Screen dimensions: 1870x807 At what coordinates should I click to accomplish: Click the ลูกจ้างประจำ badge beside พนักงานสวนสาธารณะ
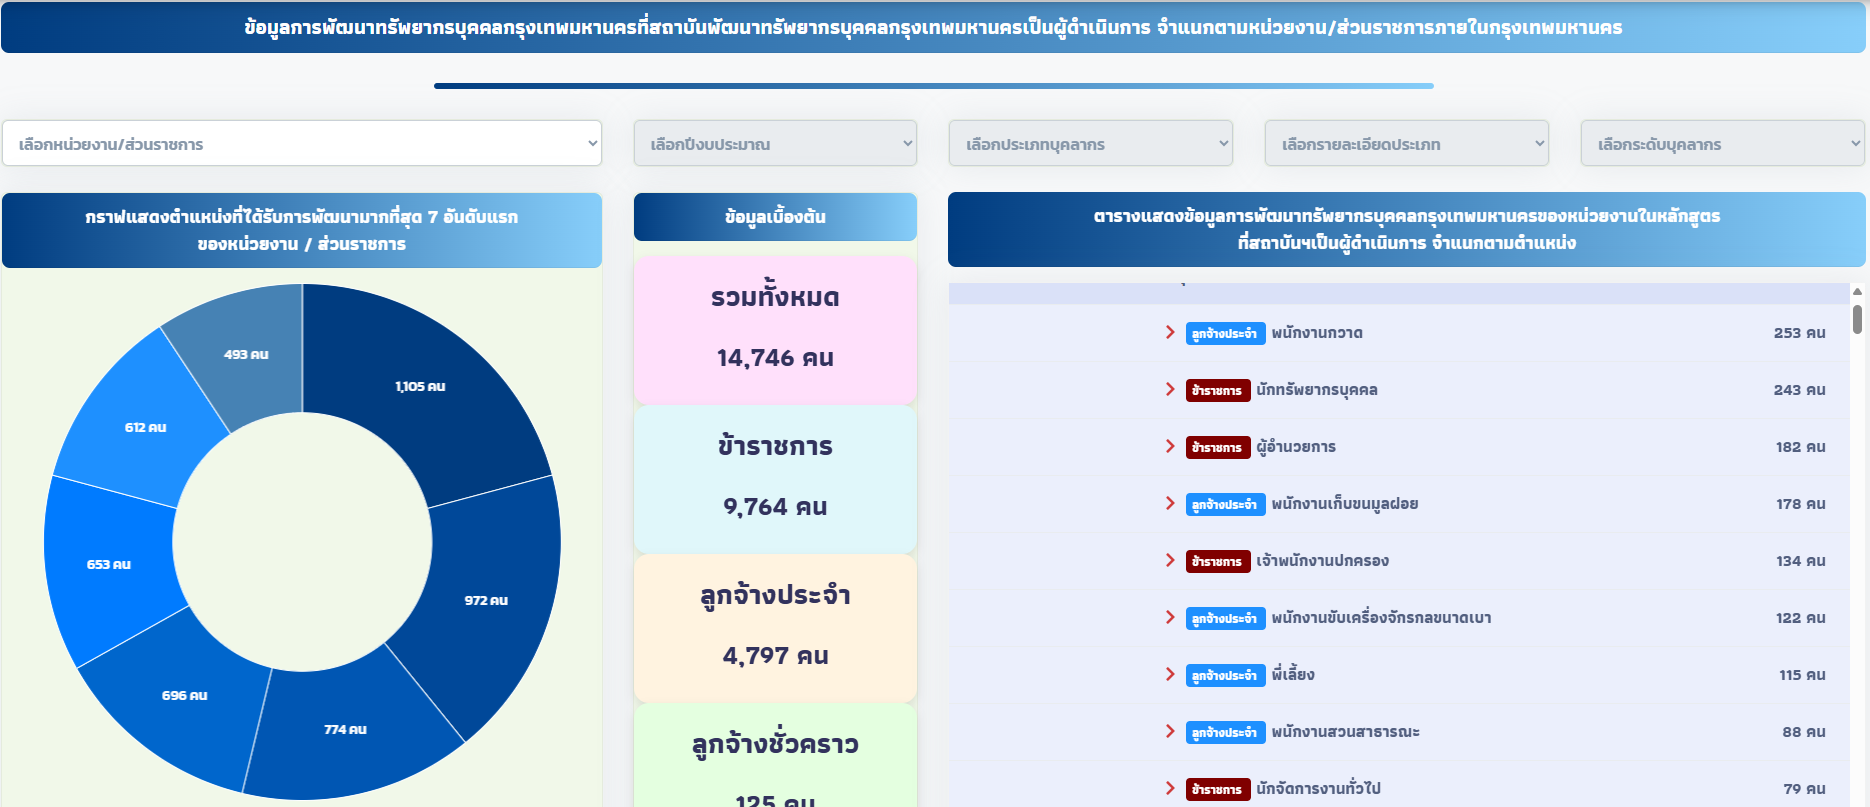coord(1225,732)
